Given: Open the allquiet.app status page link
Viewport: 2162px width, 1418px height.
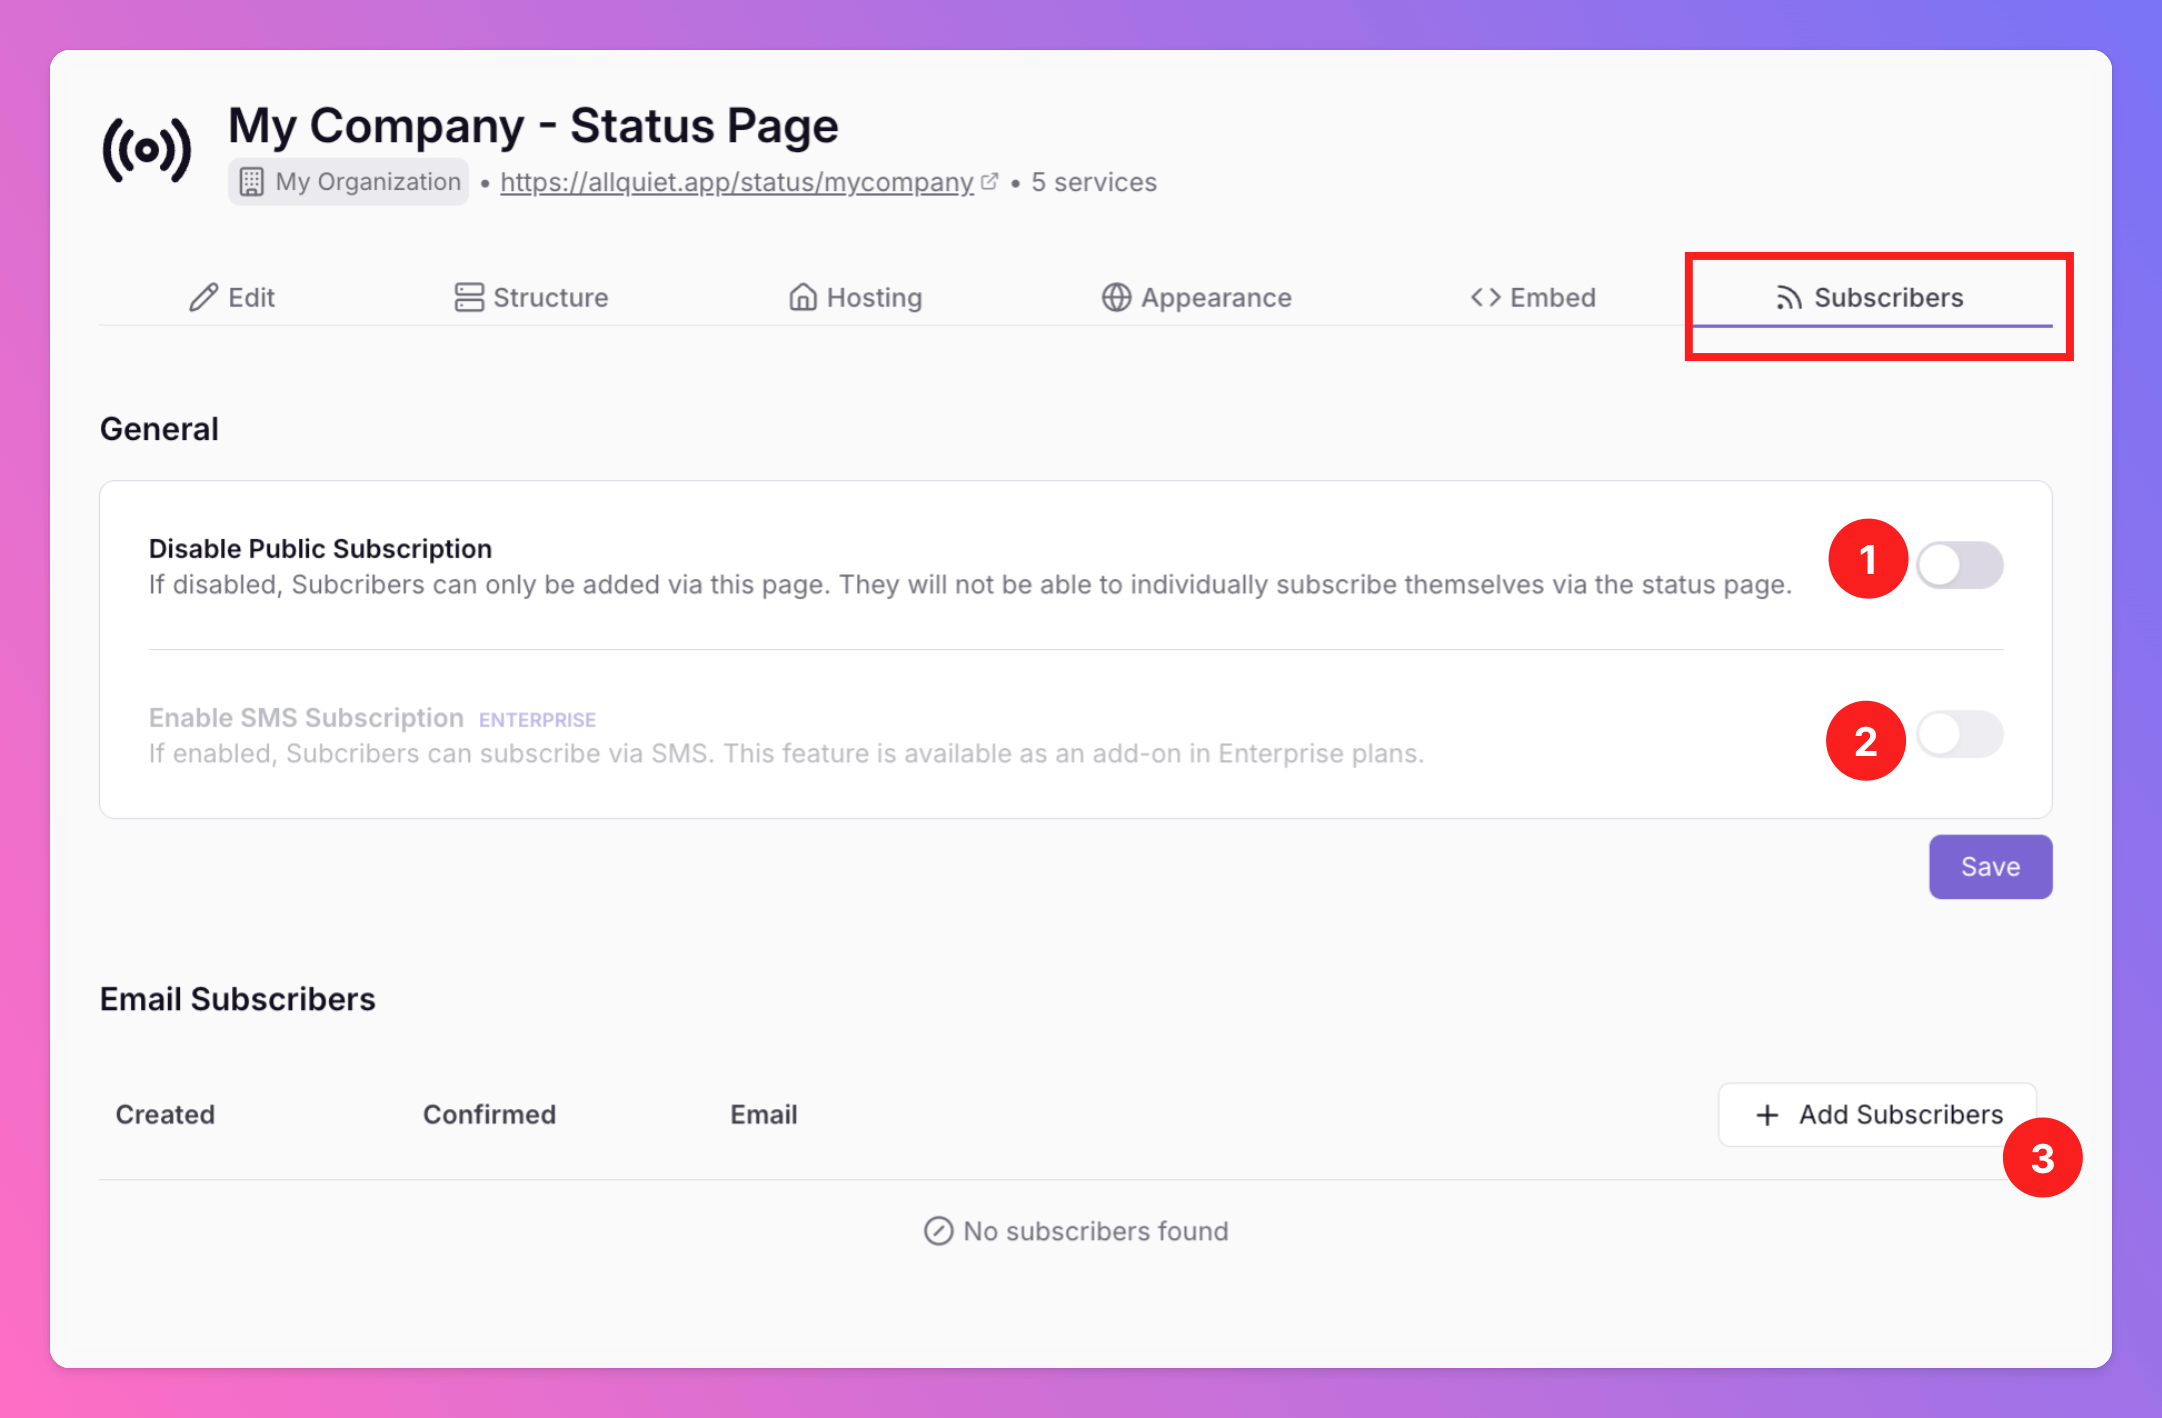Looking at the screenshot, I should pyautogui.click(x=736, y=182).
